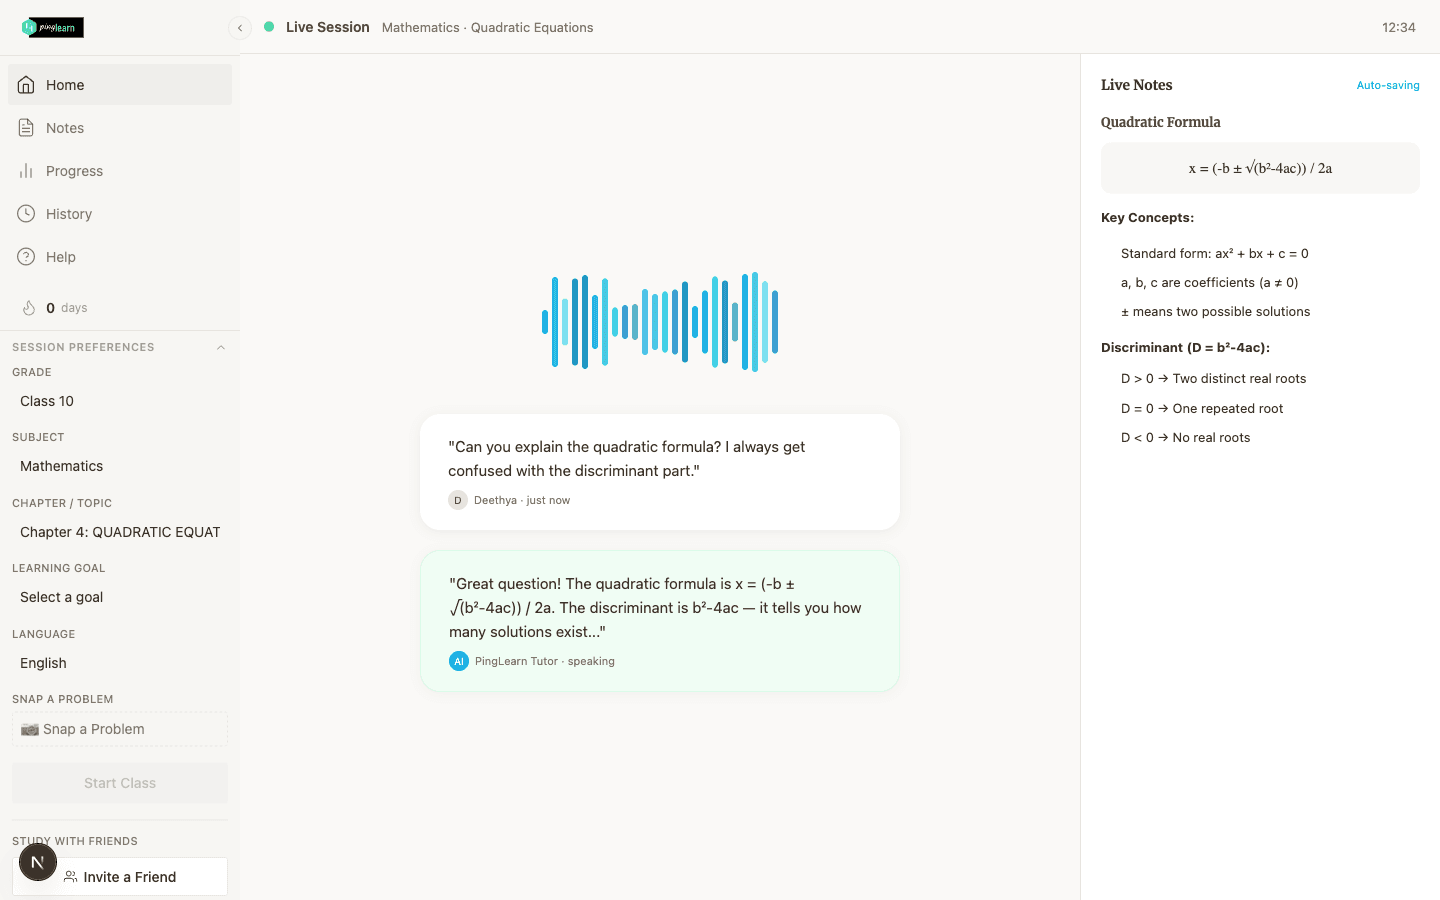Toggle the live session status indicator
Screen dimensions: 1440x900
click(269, 27)
